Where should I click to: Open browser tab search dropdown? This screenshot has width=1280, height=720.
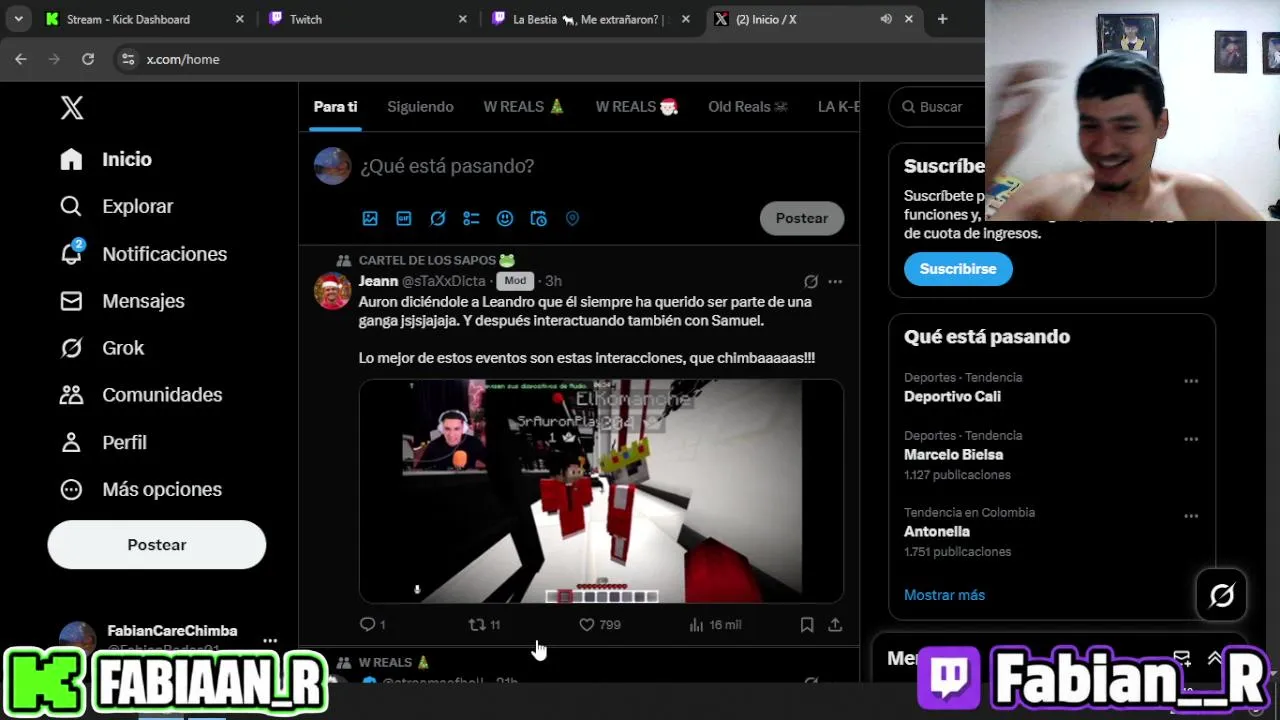click(x=18, y=19)
